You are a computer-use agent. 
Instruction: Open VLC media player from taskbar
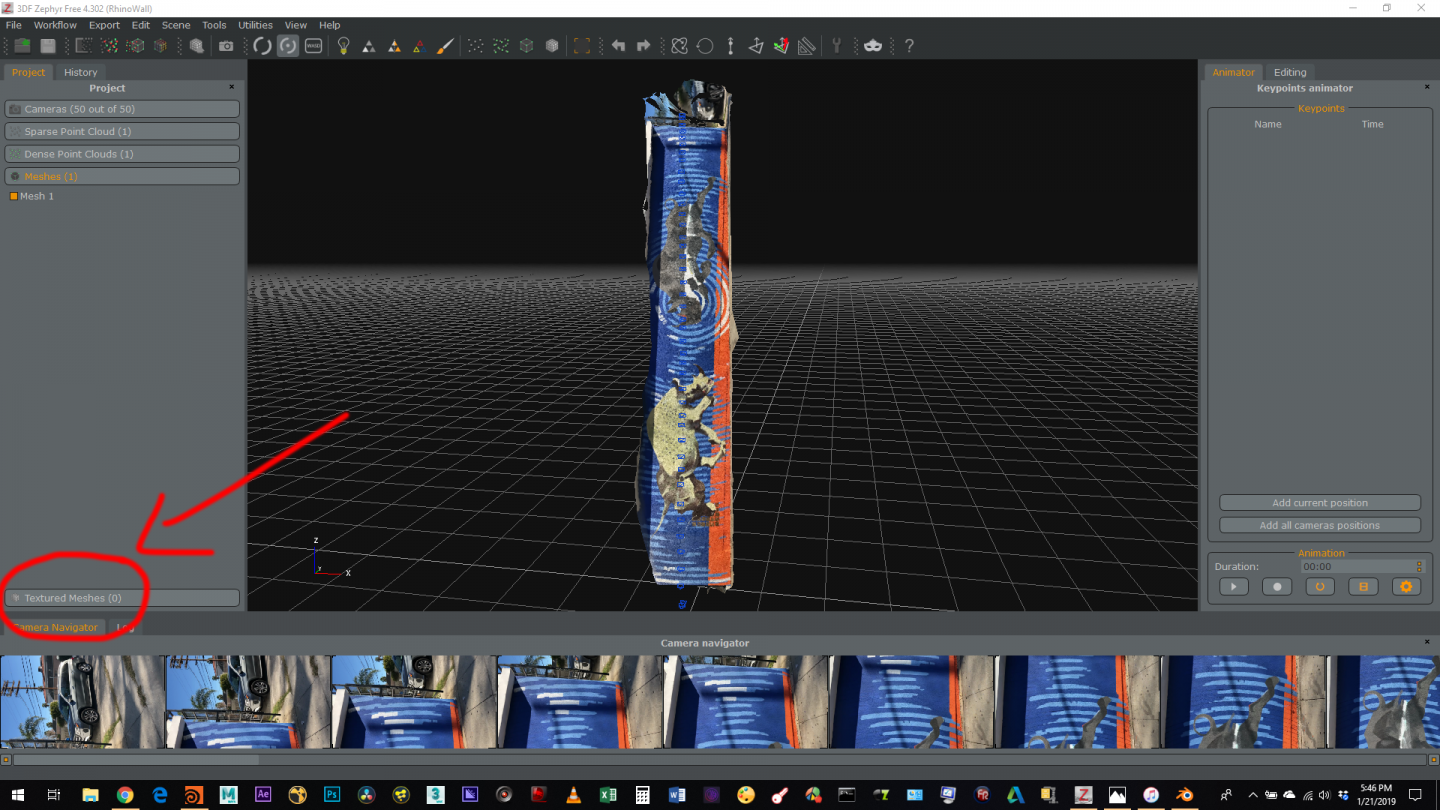[573, 795]
